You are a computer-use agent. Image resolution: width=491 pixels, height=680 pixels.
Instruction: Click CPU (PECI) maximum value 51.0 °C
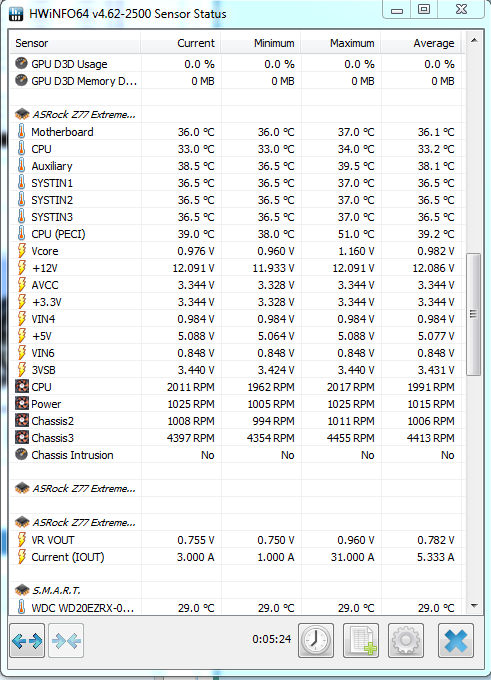(356, 234)
